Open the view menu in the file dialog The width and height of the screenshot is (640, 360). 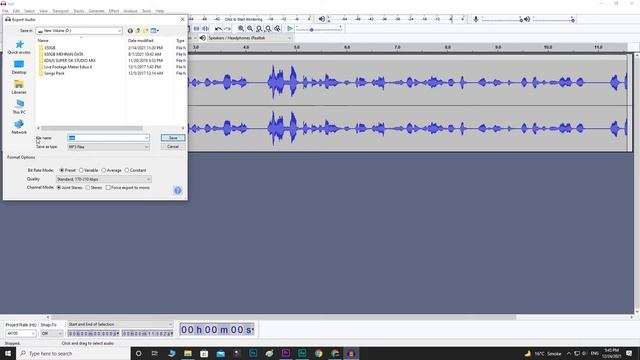(x=155, y=31)
